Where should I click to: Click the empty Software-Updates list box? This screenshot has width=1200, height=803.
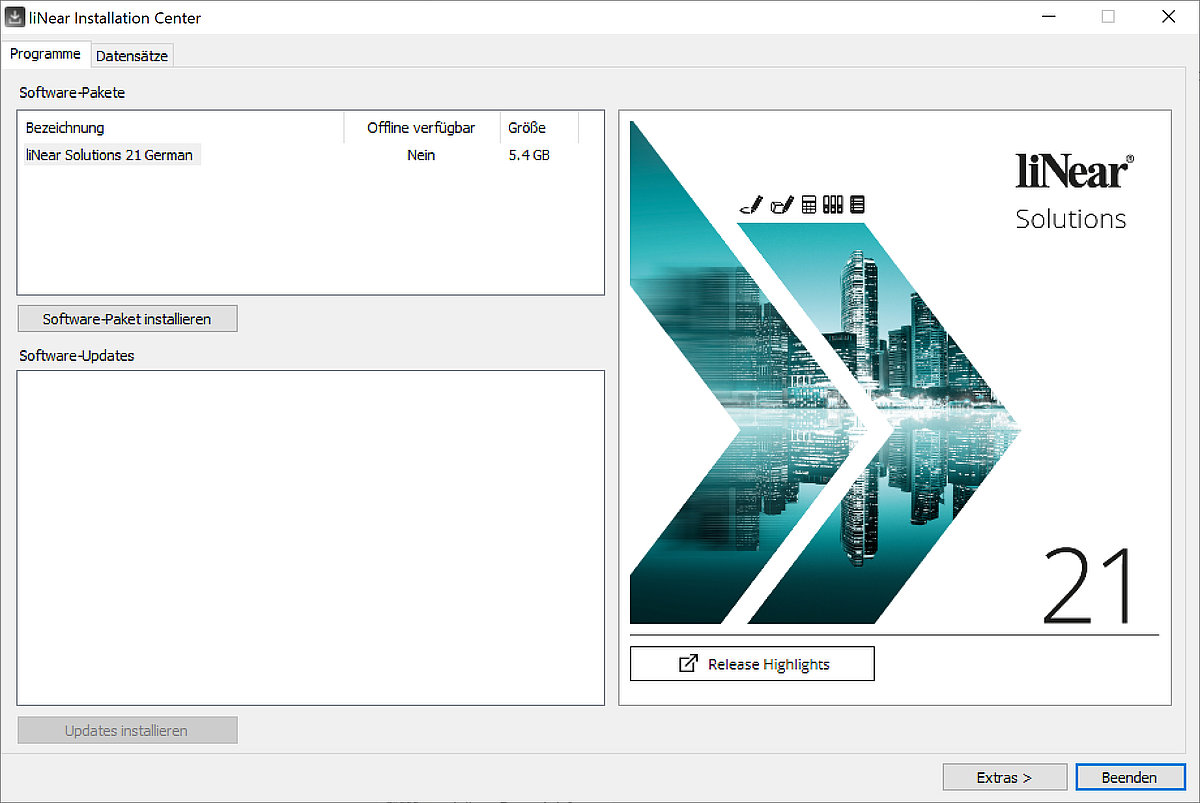click(x=310, y=538)
